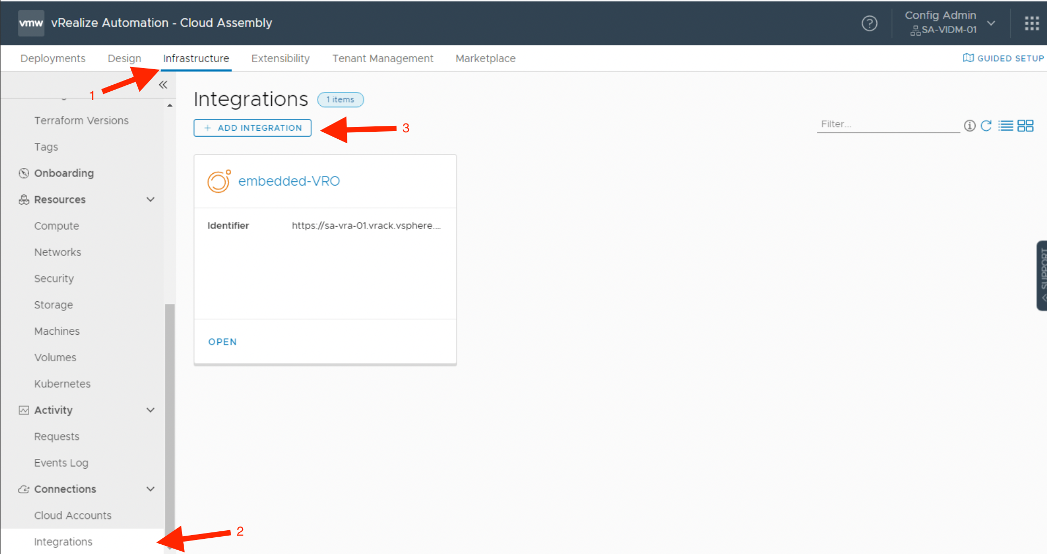Select Events Log under Activity
Screen dimensions: 1048x554
pyautogui.click(x=61, y=463)
